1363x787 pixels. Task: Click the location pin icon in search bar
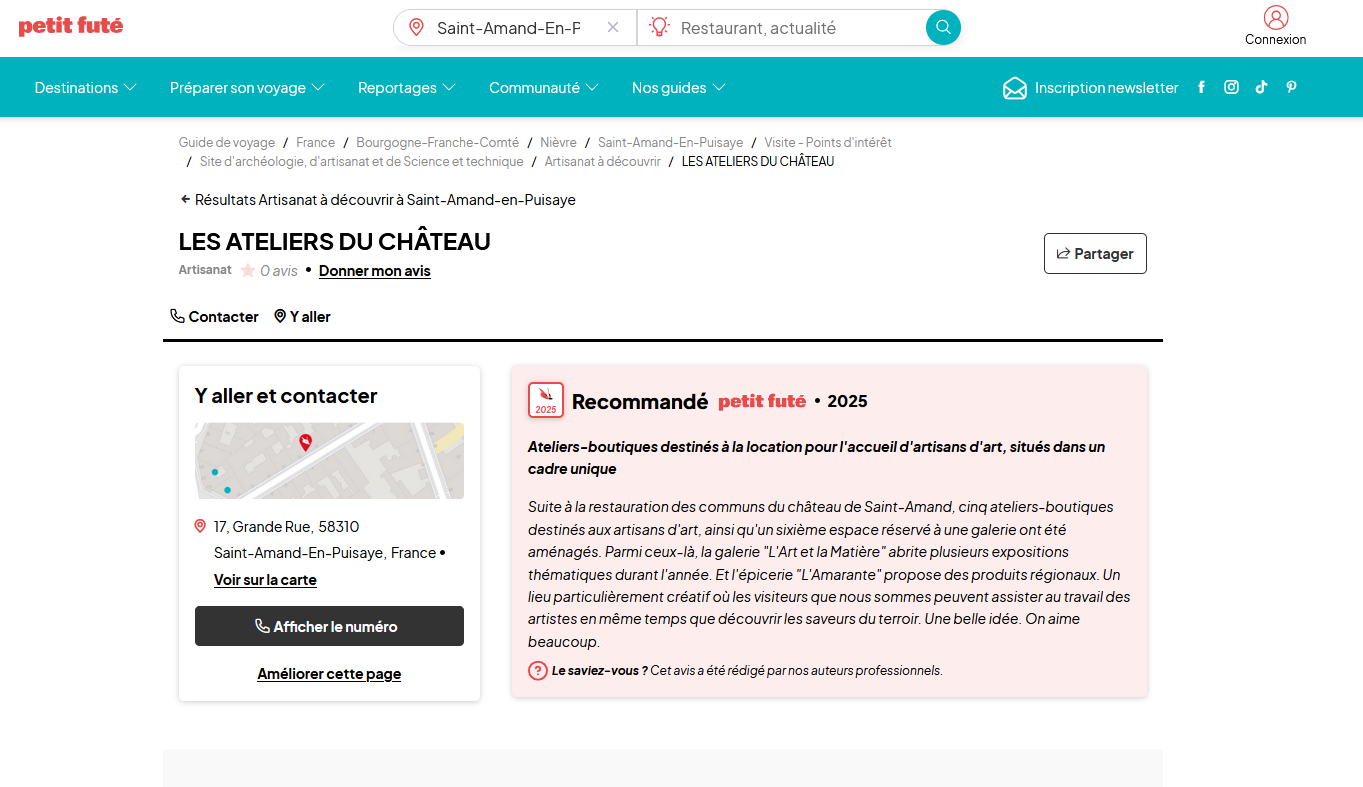(417, 27)
